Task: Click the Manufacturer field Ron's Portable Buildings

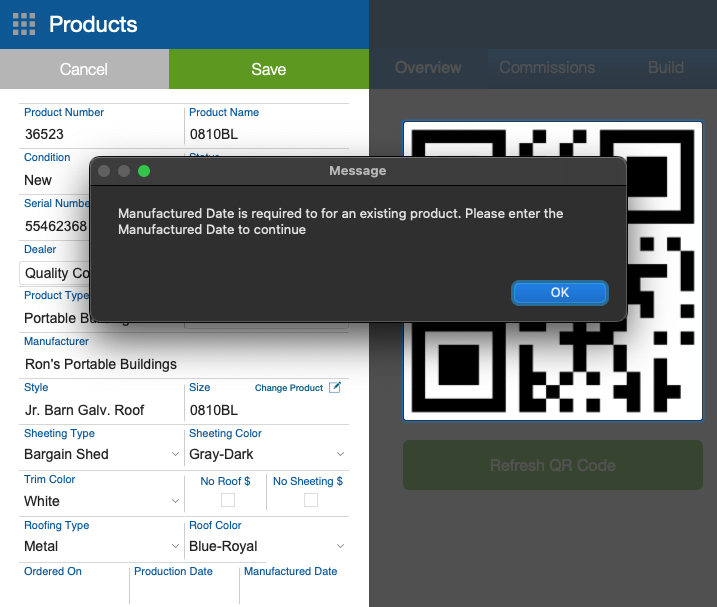Action: coord(184,364)
